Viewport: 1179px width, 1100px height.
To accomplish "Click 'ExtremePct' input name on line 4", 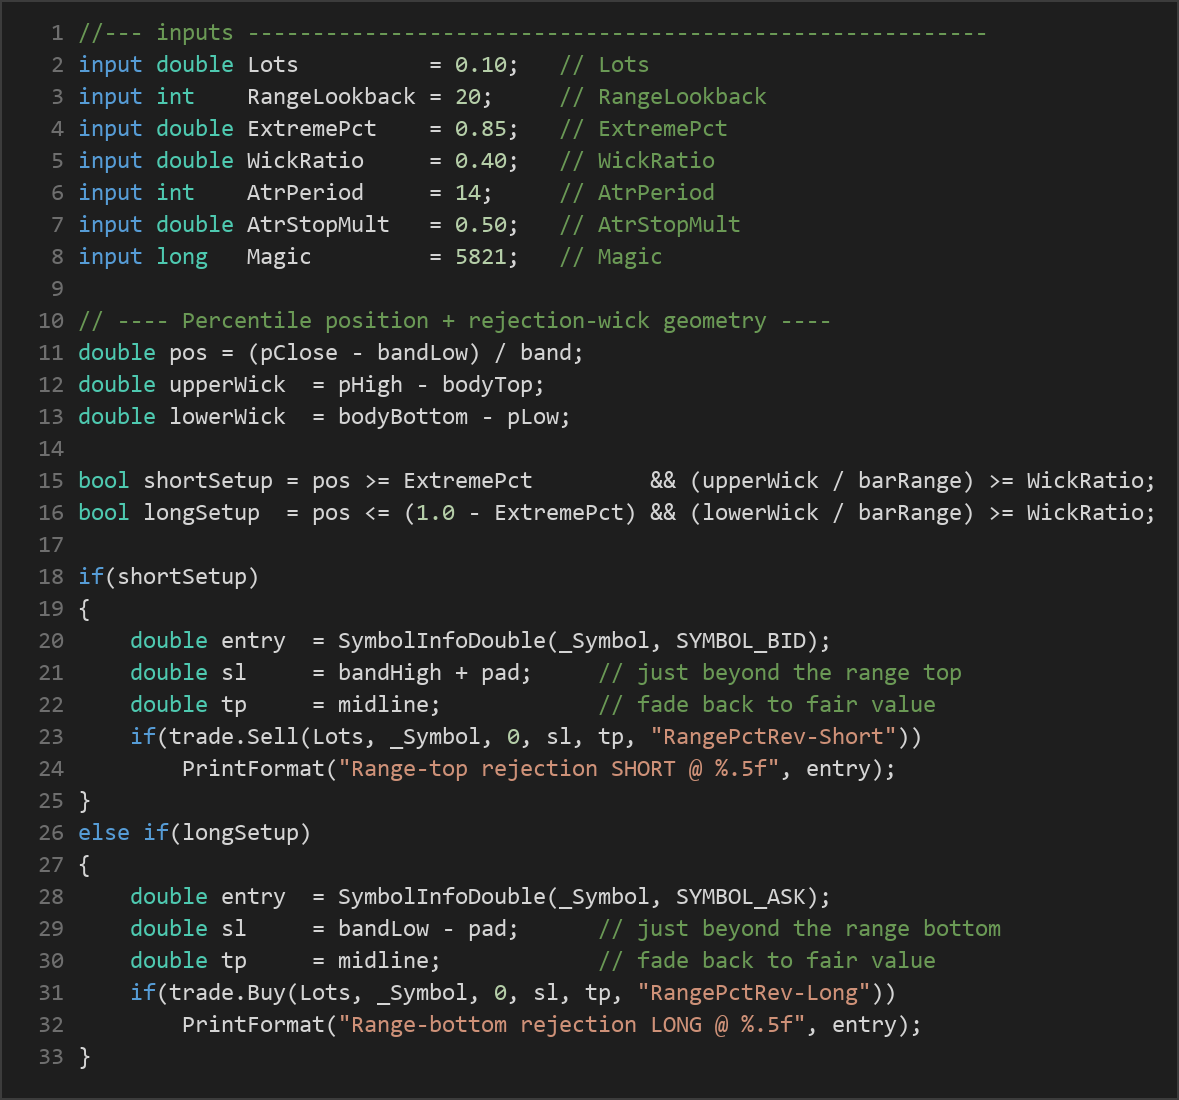I will [312, 129].
